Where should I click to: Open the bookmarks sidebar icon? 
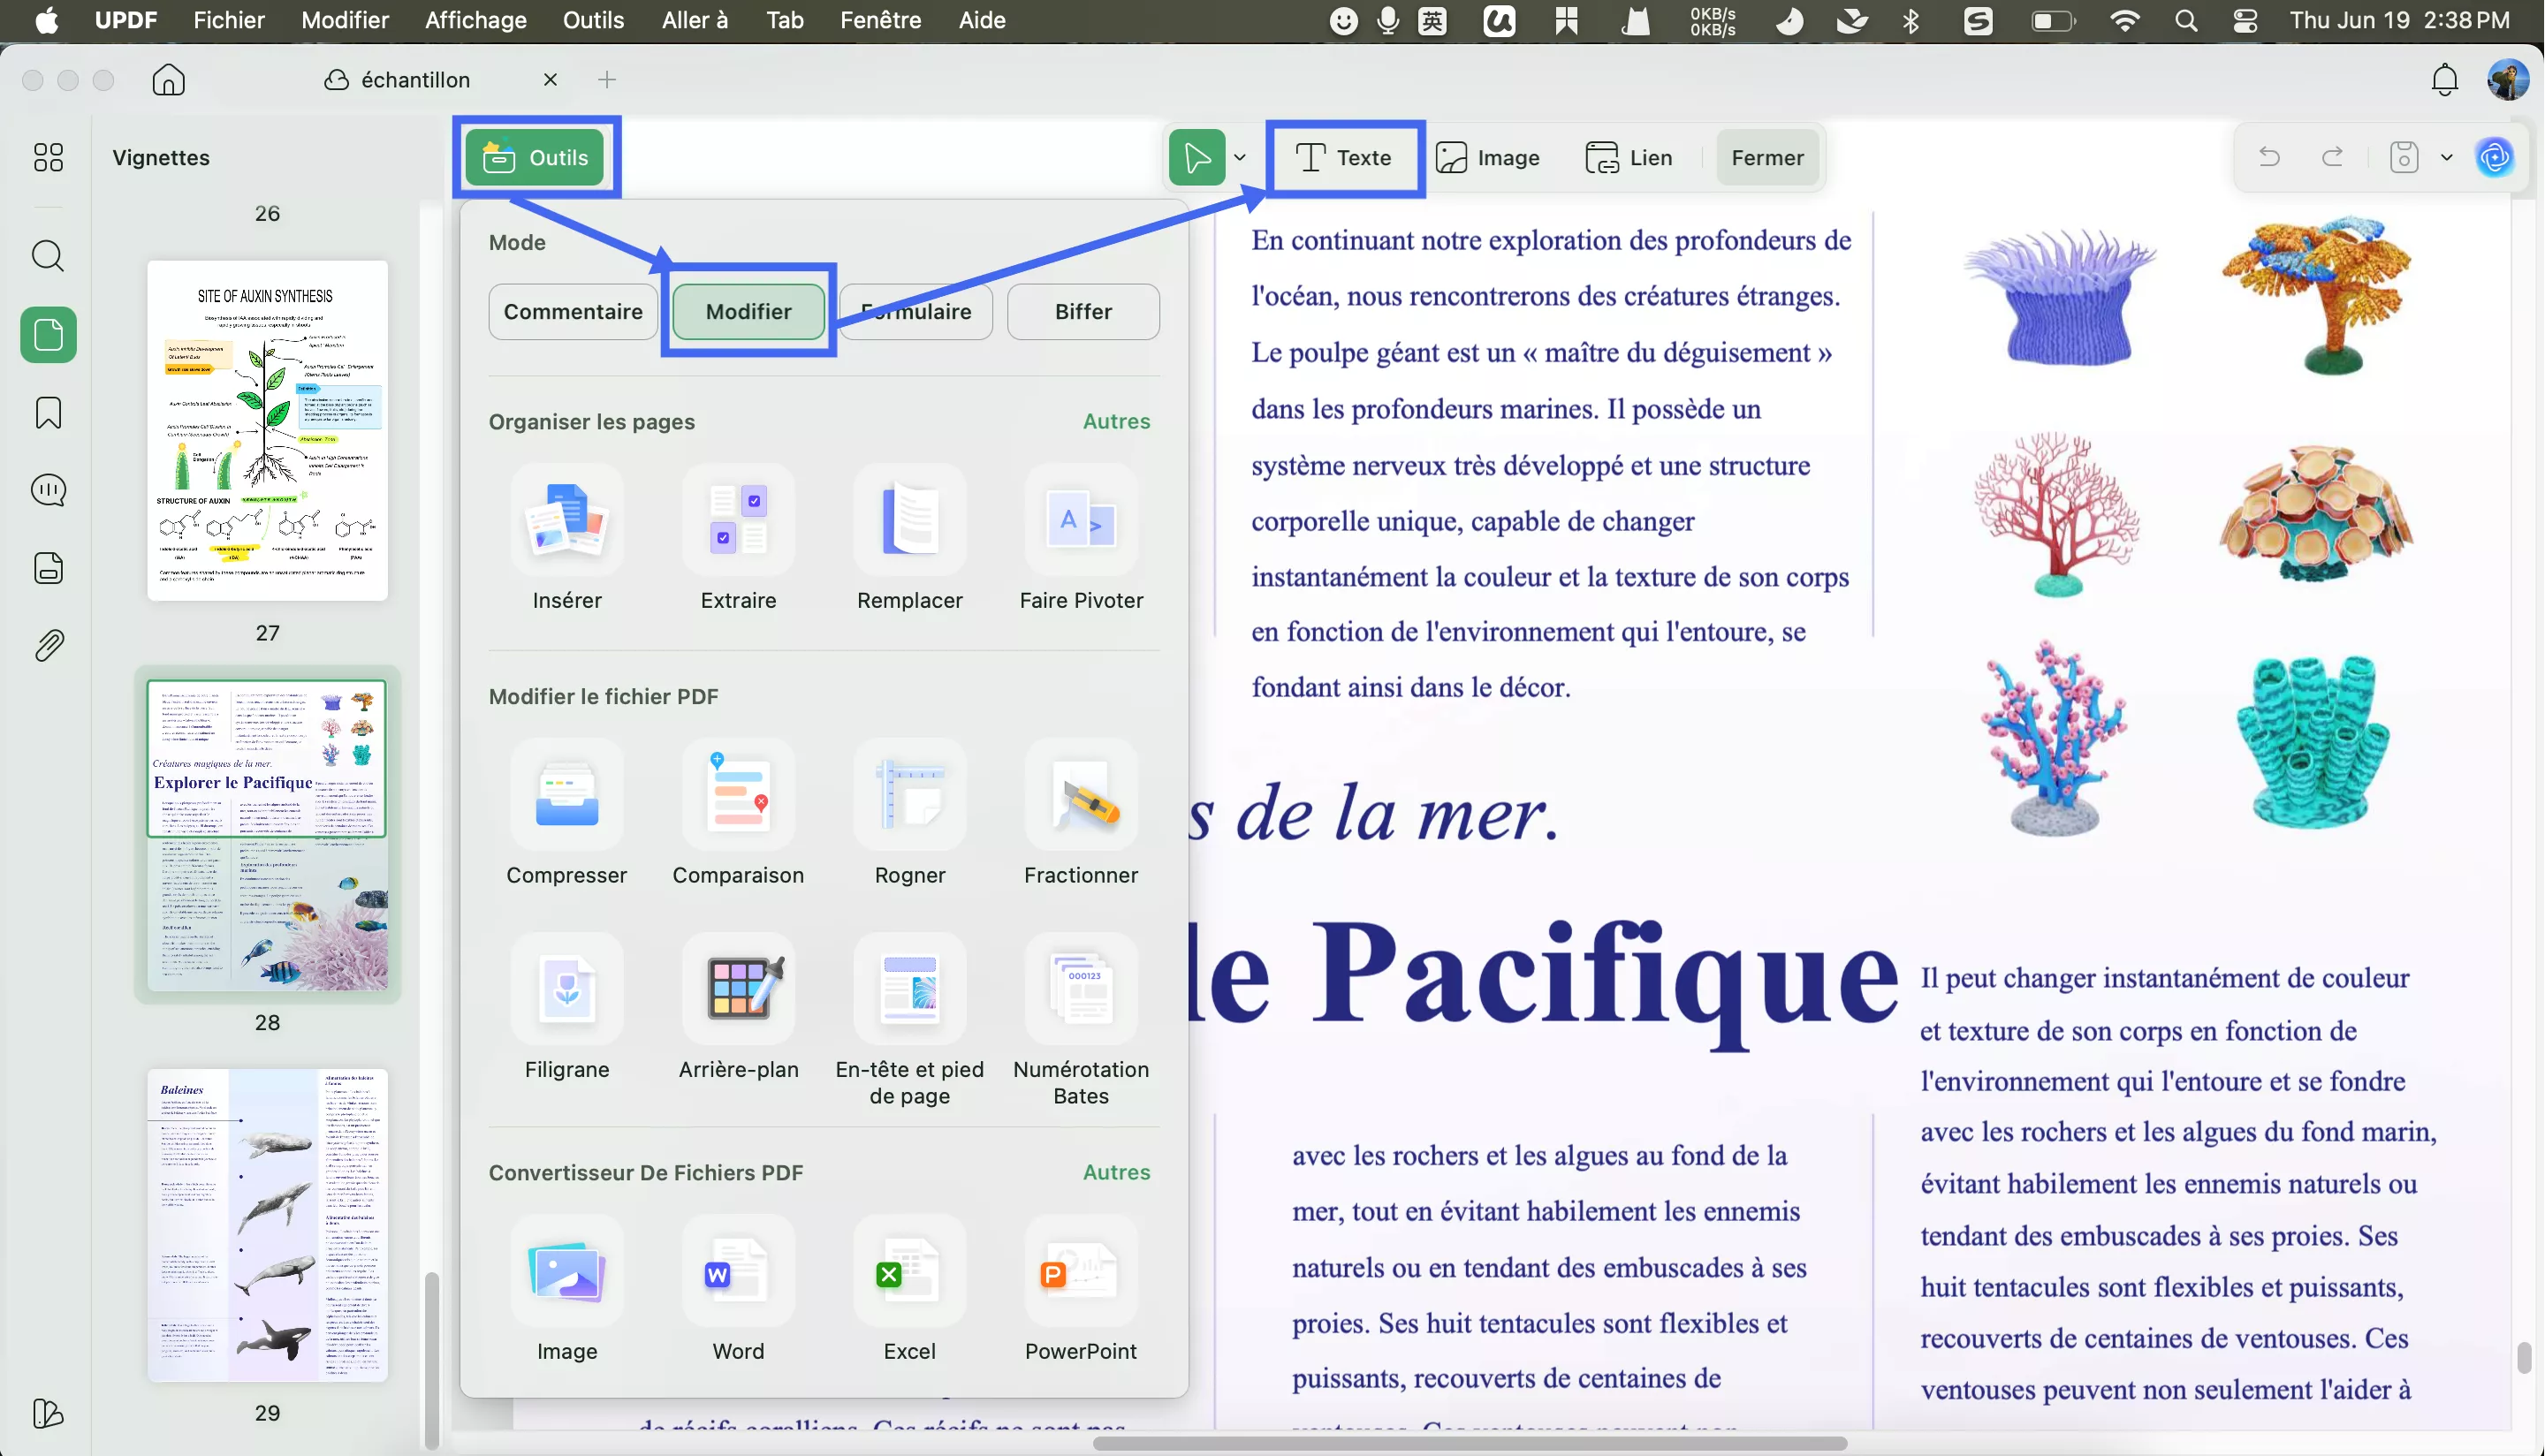click(x=48, y=412)
